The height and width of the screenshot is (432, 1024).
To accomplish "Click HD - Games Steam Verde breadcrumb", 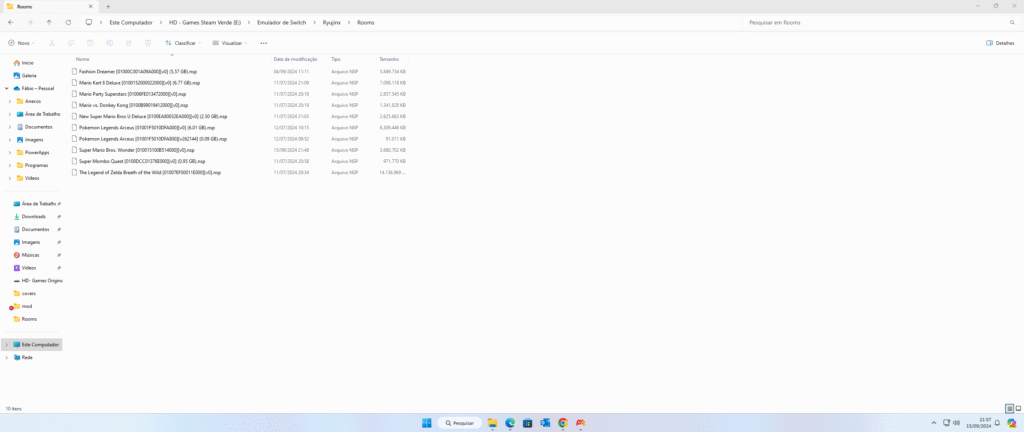I will 205,22.
